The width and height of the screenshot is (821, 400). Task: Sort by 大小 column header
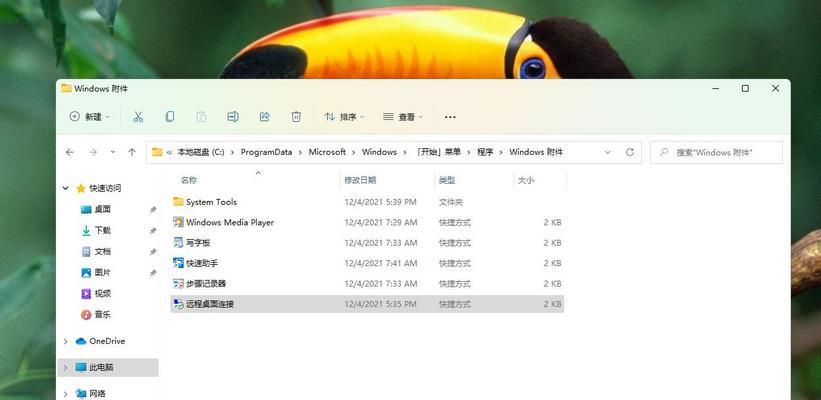pos(526,180)
